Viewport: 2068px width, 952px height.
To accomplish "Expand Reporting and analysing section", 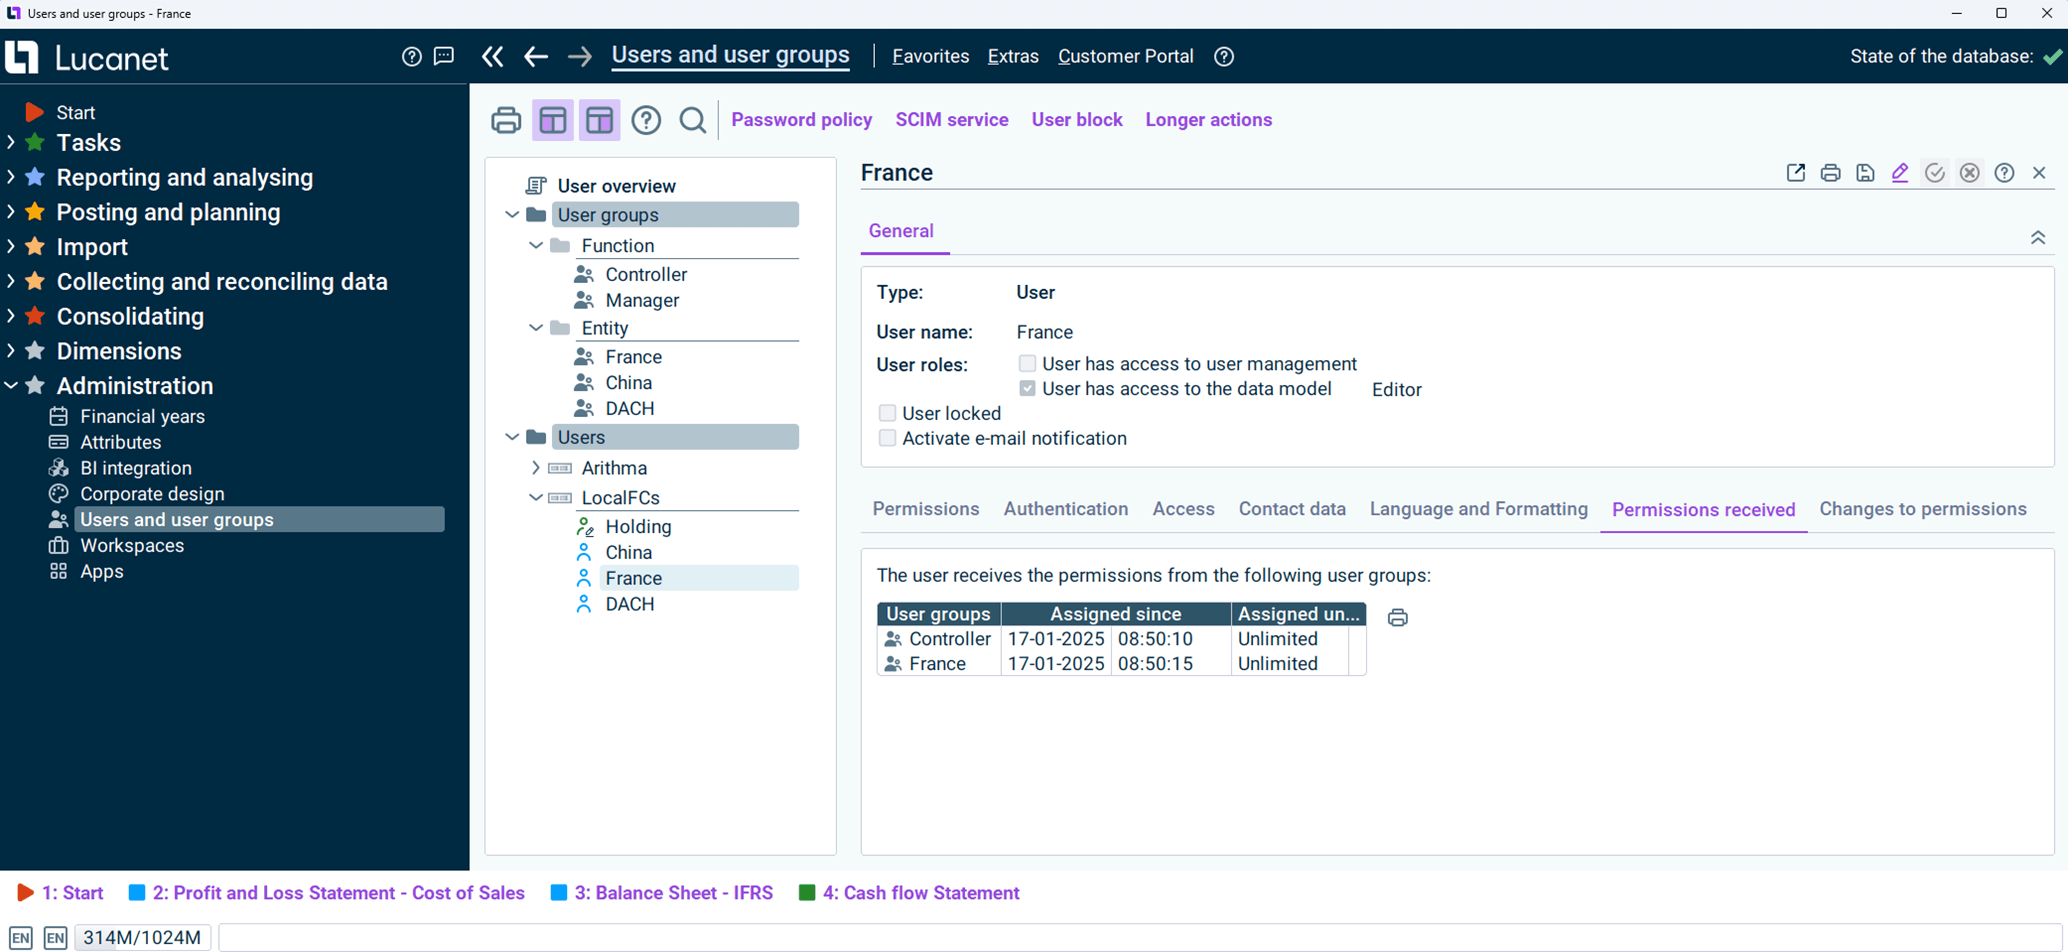I will click(x=11, y=177).
